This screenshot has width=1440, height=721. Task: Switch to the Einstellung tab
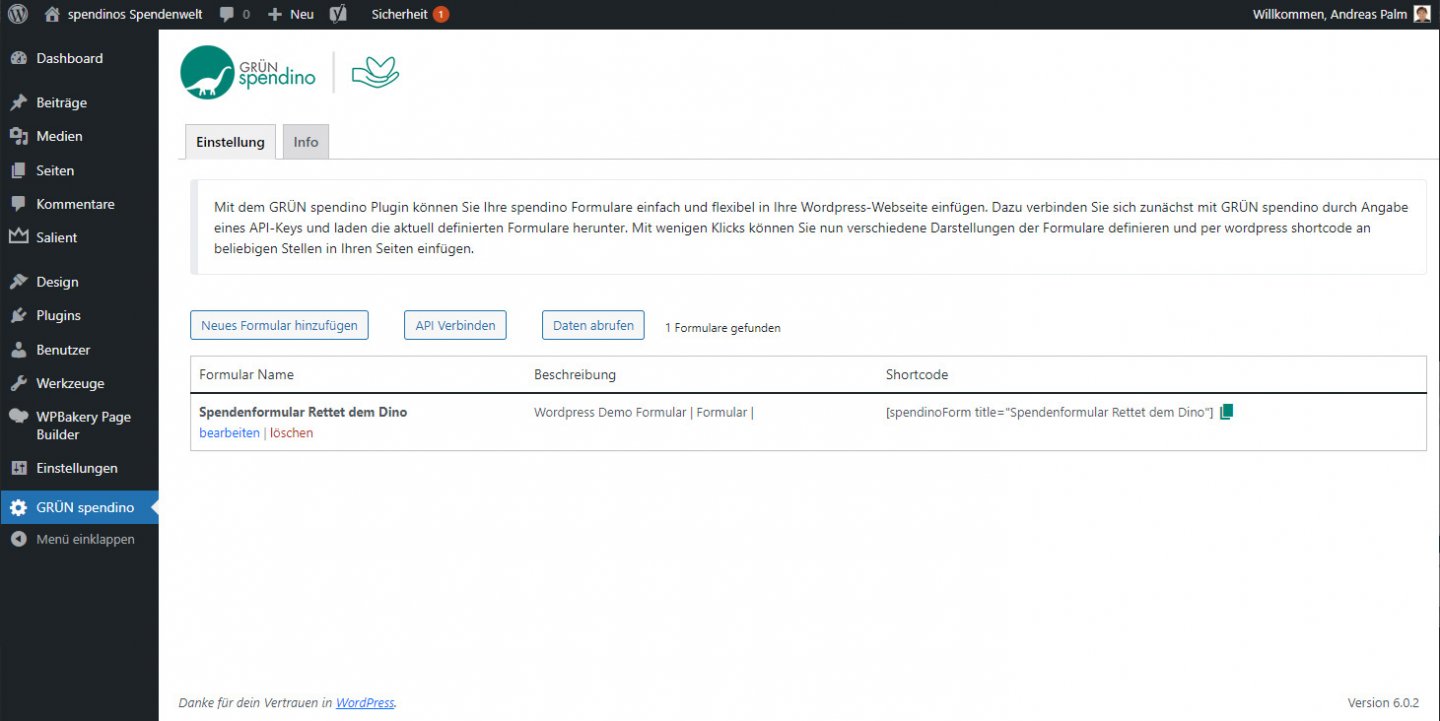click(x=230, y=142)
